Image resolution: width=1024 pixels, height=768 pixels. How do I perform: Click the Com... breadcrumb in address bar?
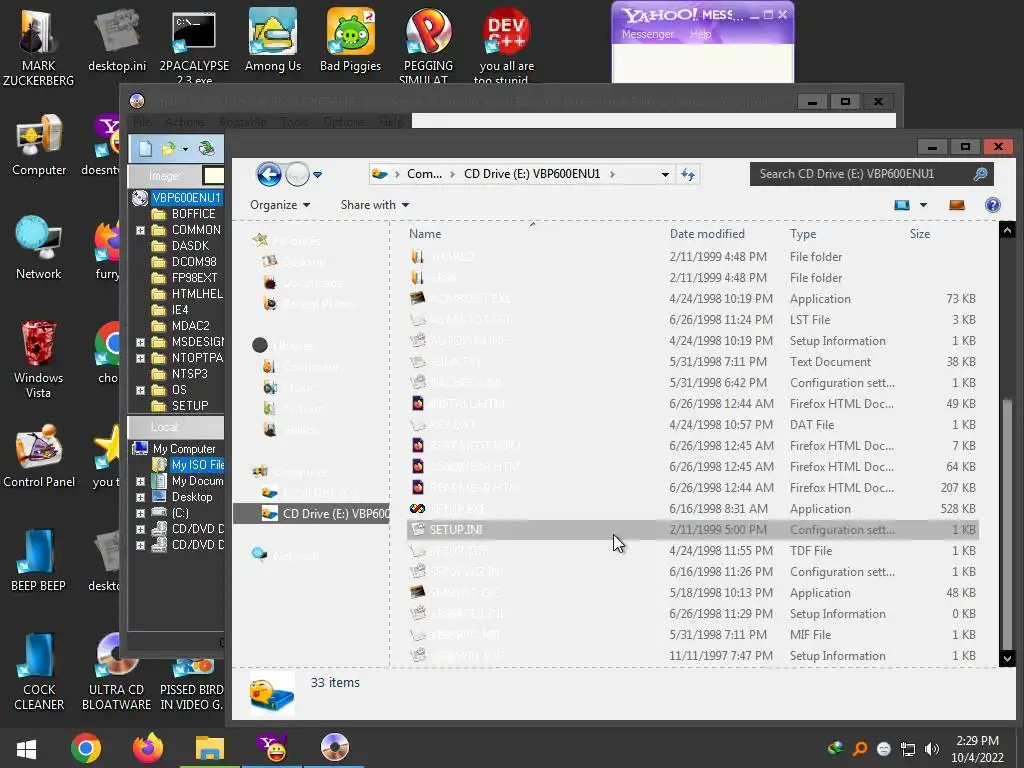click(424, 174)
